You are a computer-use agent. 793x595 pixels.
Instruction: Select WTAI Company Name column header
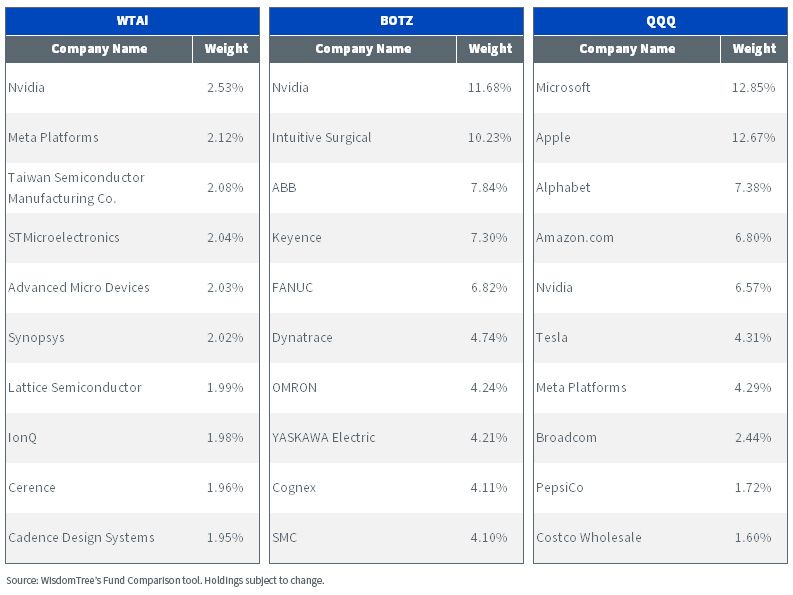(x=99, y=49)
